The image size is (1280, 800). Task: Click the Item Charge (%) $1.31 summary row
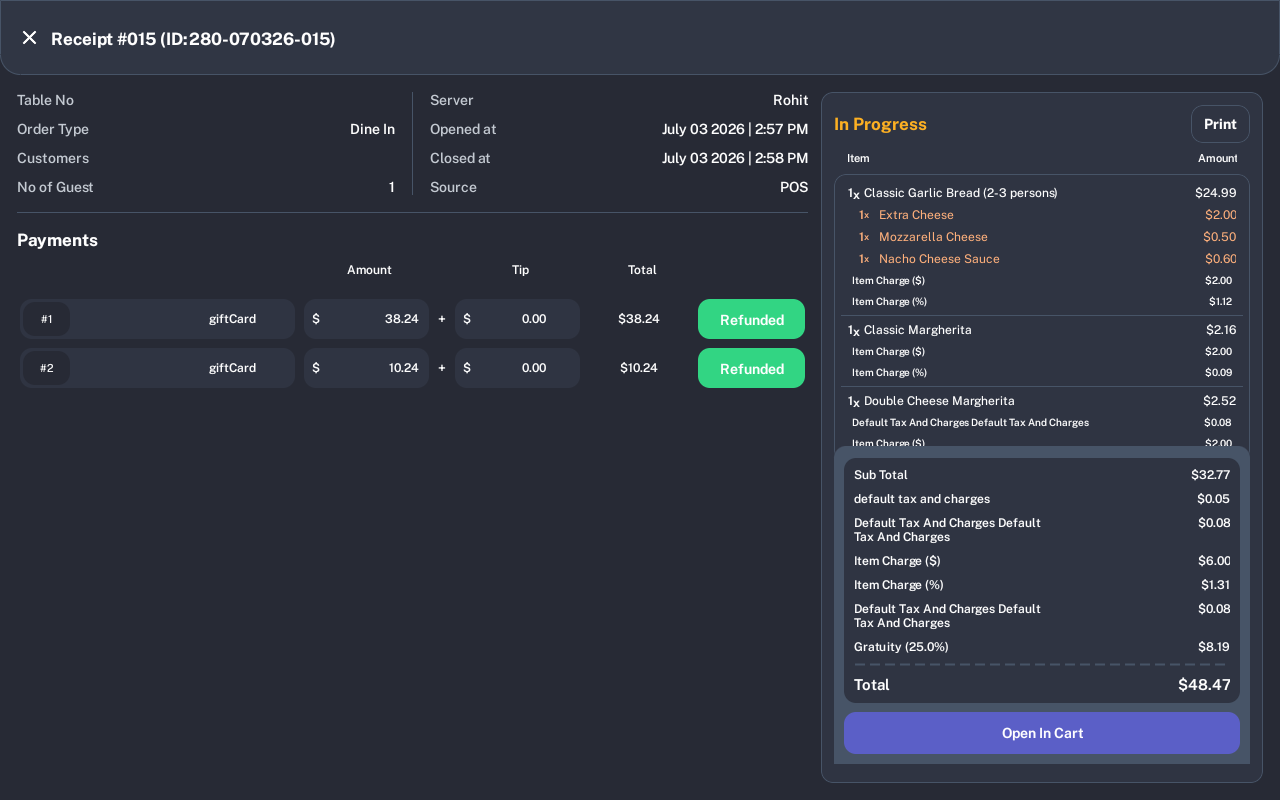pyautogui.click(x=1042, y=585)
